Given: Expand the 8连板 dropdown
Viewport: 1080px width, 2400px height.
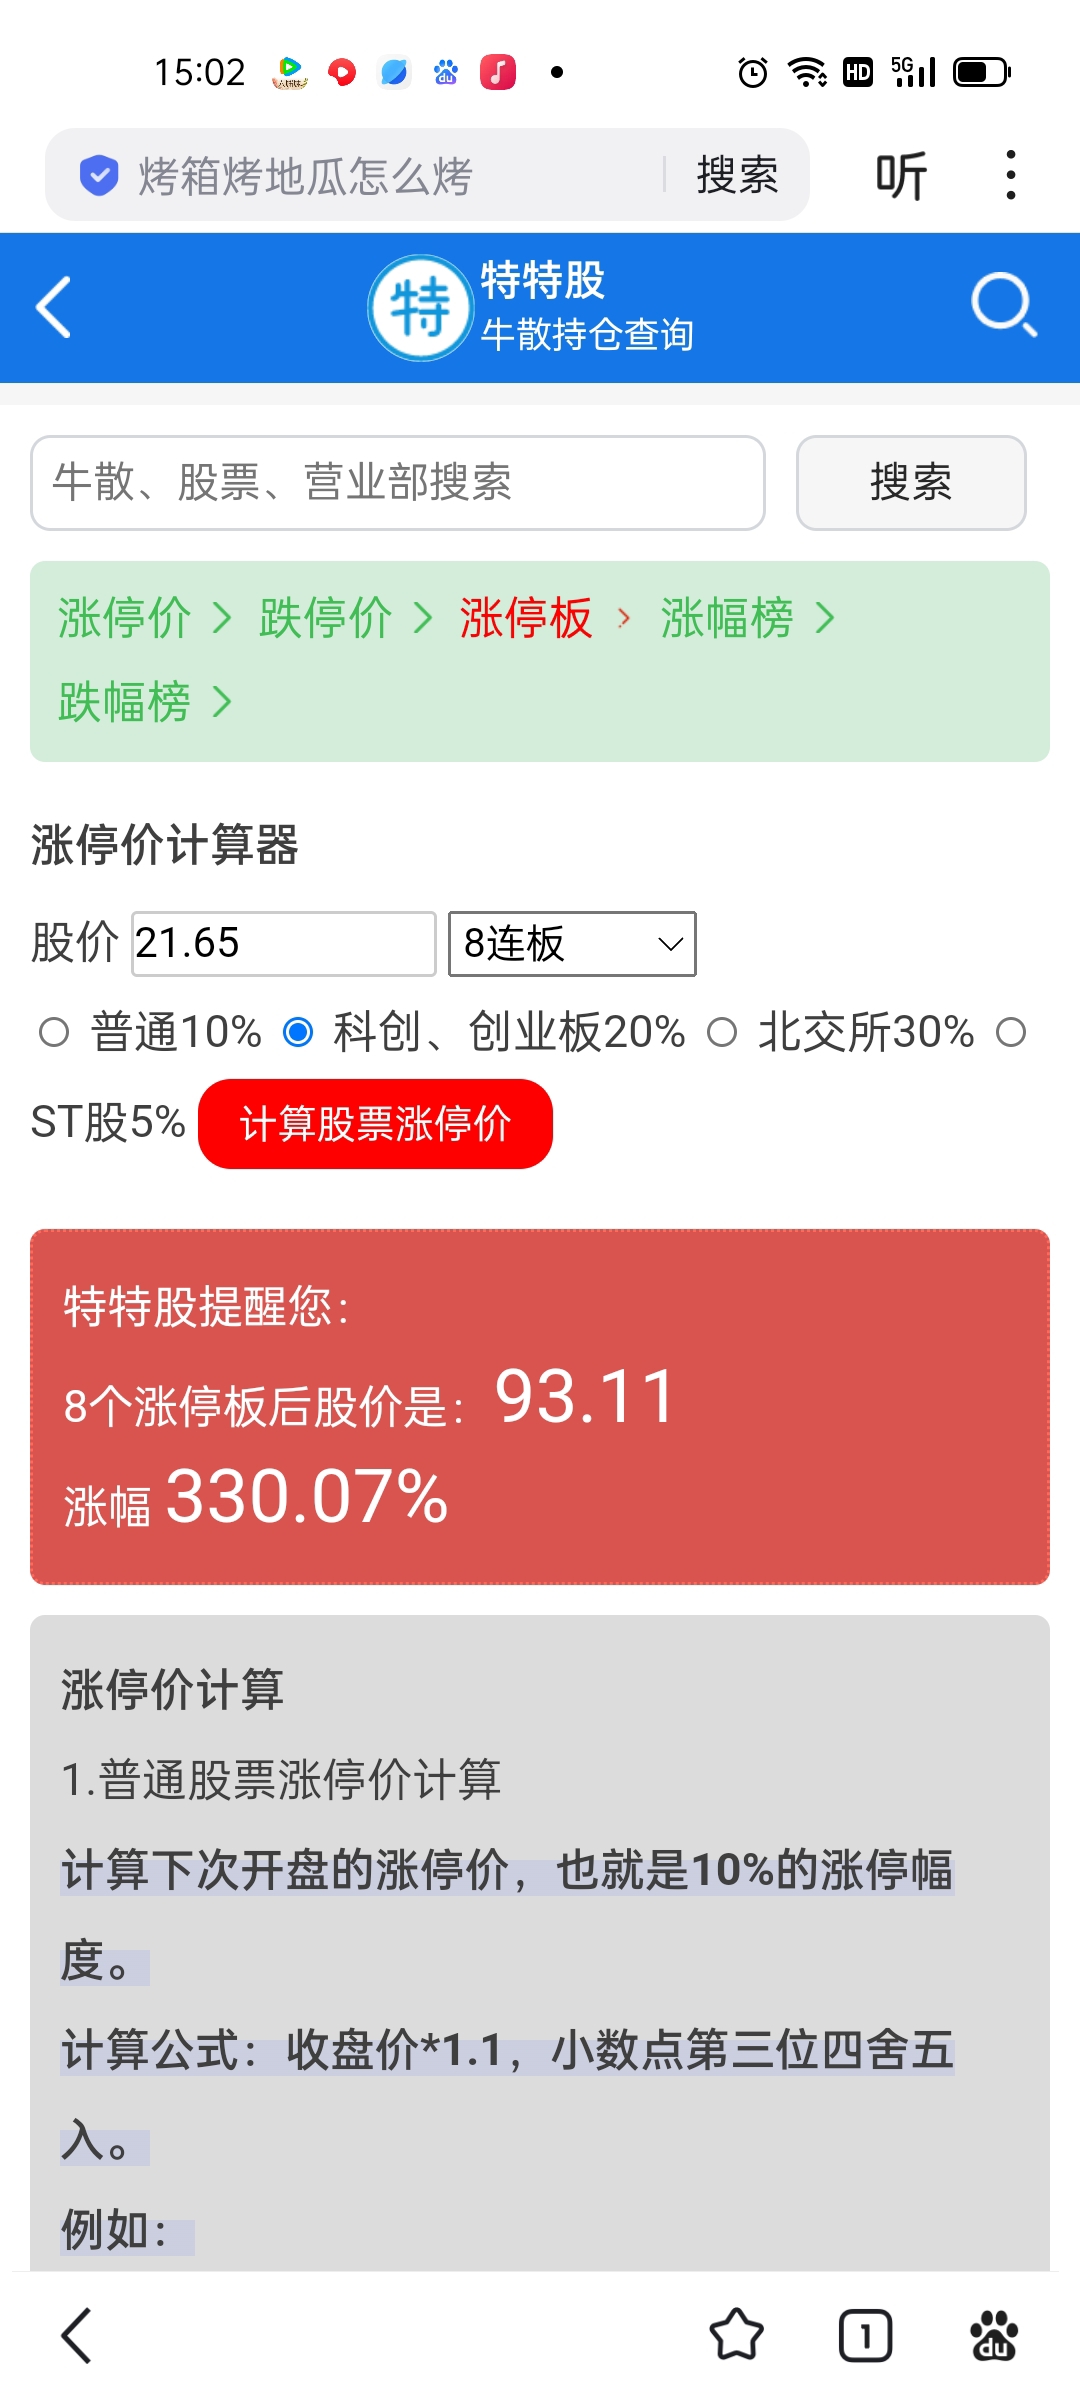Looking at the screenshot, I should [x=572, y=943].
